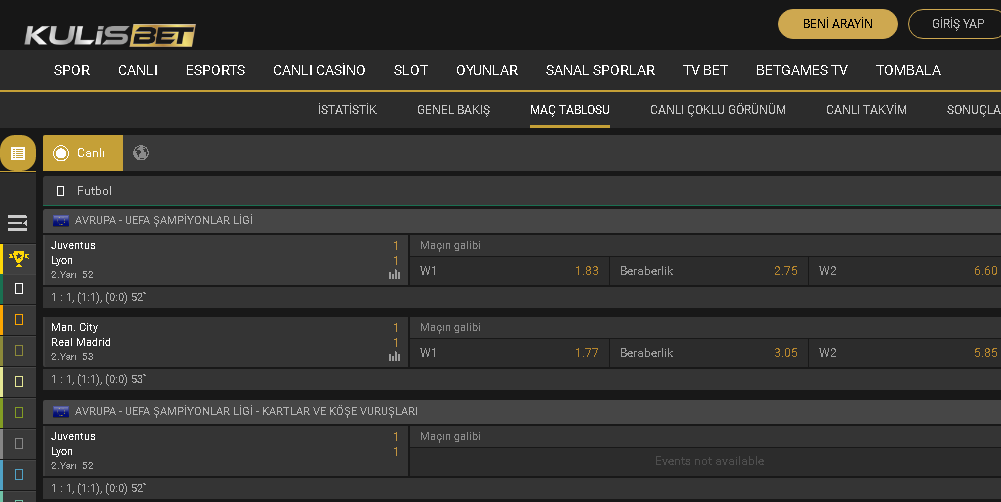
Task: Select the MAÇ TABLOSU tab
Action: point(569,110)
